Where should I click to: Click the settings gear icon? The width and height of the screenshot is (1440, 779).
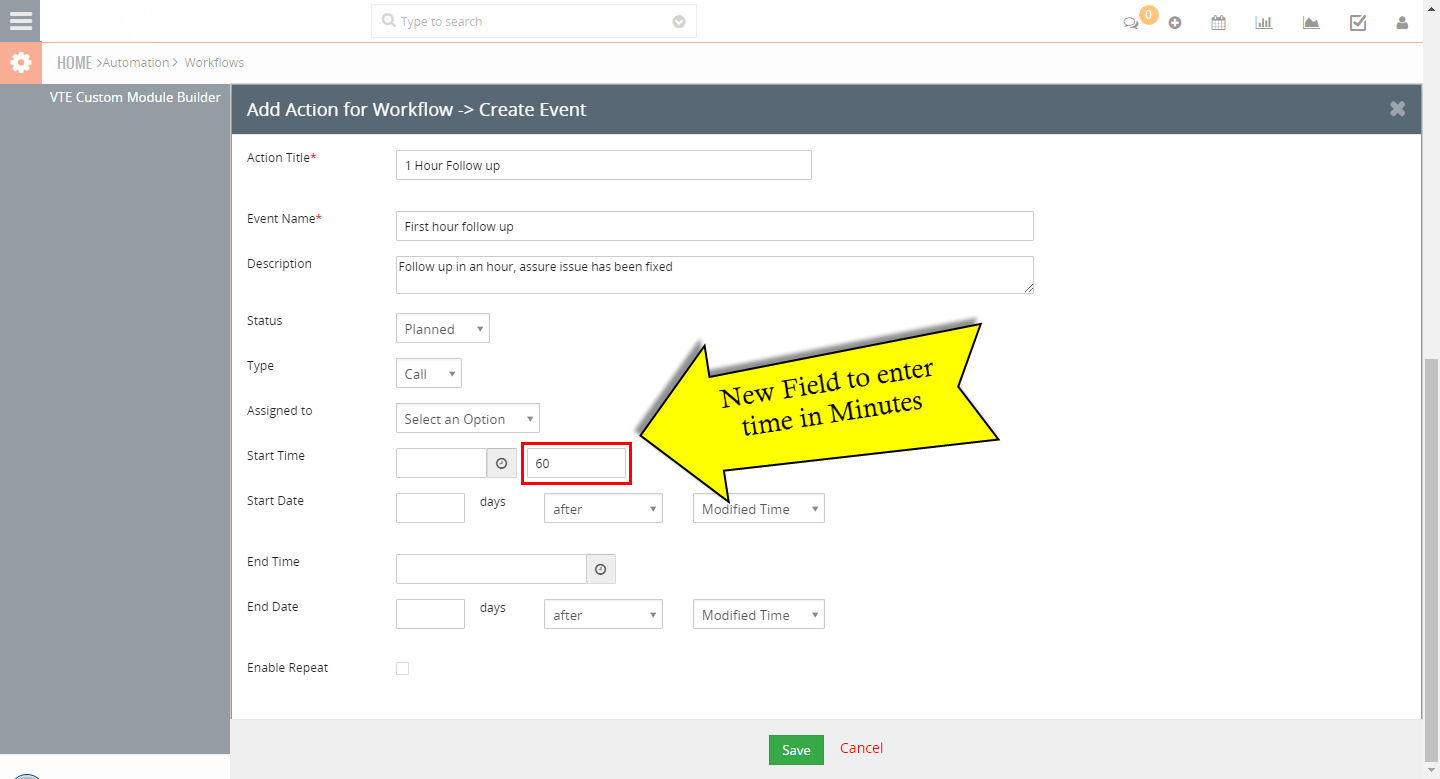tap(20, 62)
